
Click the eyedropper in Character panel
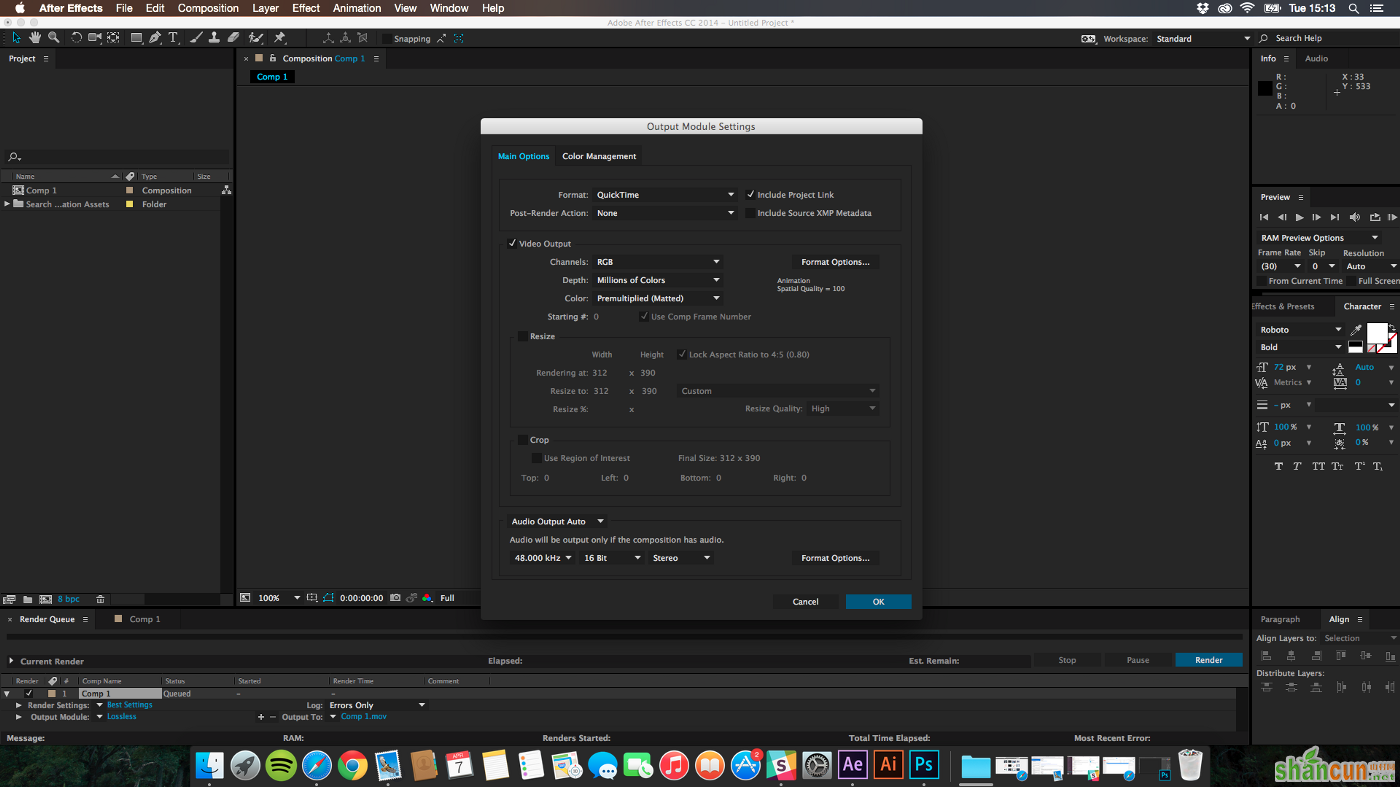[x=1356, y=330]
